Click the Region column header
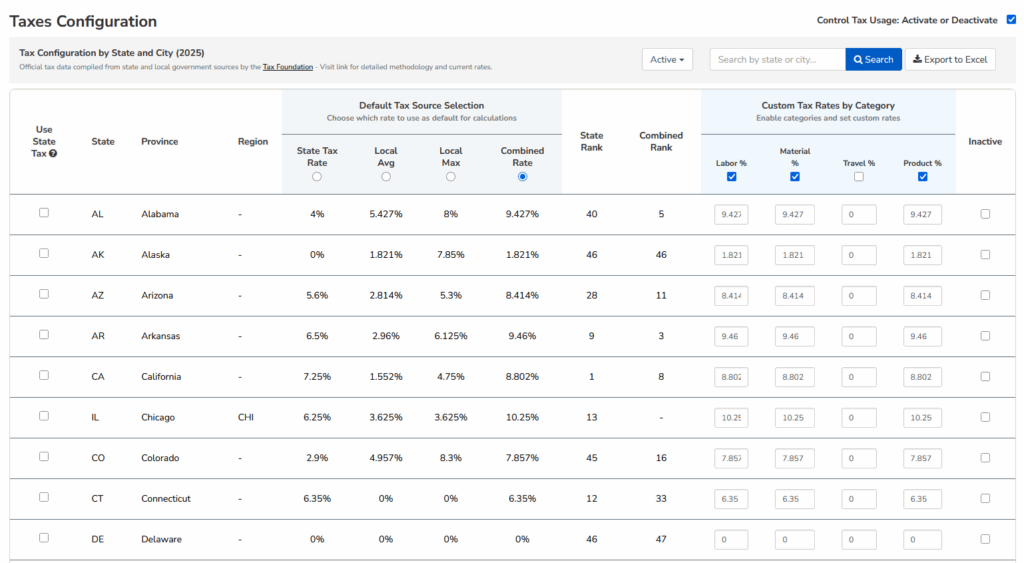This screenshot has width=1024, height=563. click(253, 141)
